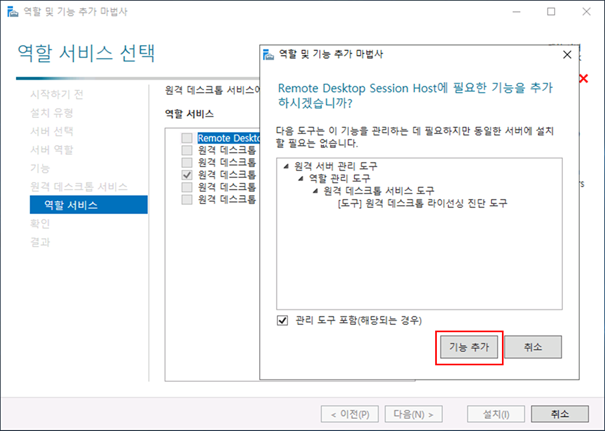Screen dimensions: 605x431
Task: Open the 원격 데스크톱 서비스 step
Action: (79, 187)
